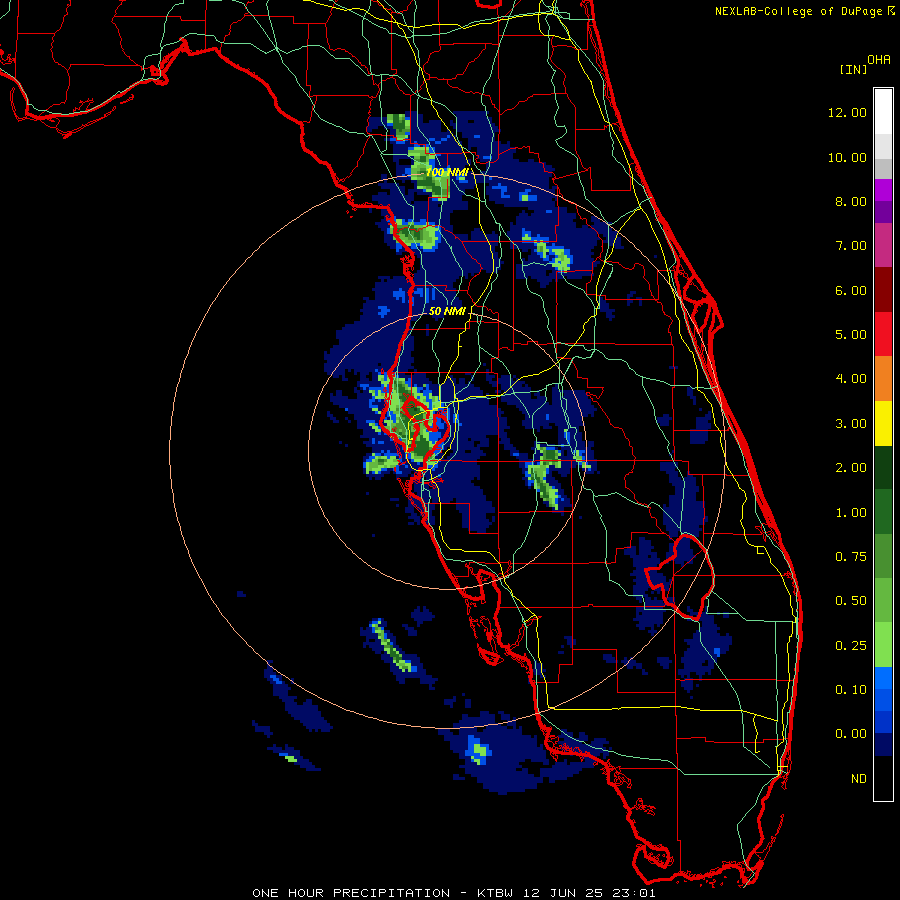Image resolution: width=900 pixels, height=900 pixels.
Task: Click the 100 NMI range ring label
Action: (447, 172)
